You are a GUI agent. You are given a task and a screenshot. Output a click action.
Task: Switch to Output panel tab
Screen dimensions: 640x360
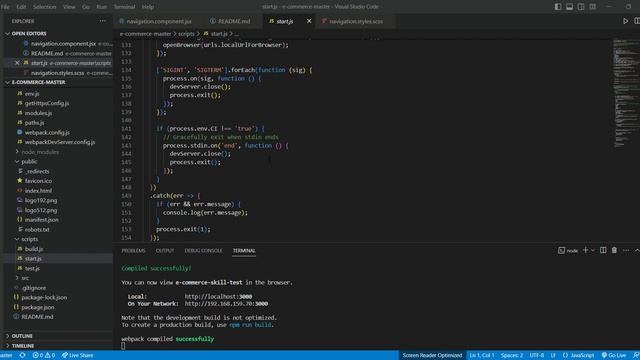[x=165, y=251]
